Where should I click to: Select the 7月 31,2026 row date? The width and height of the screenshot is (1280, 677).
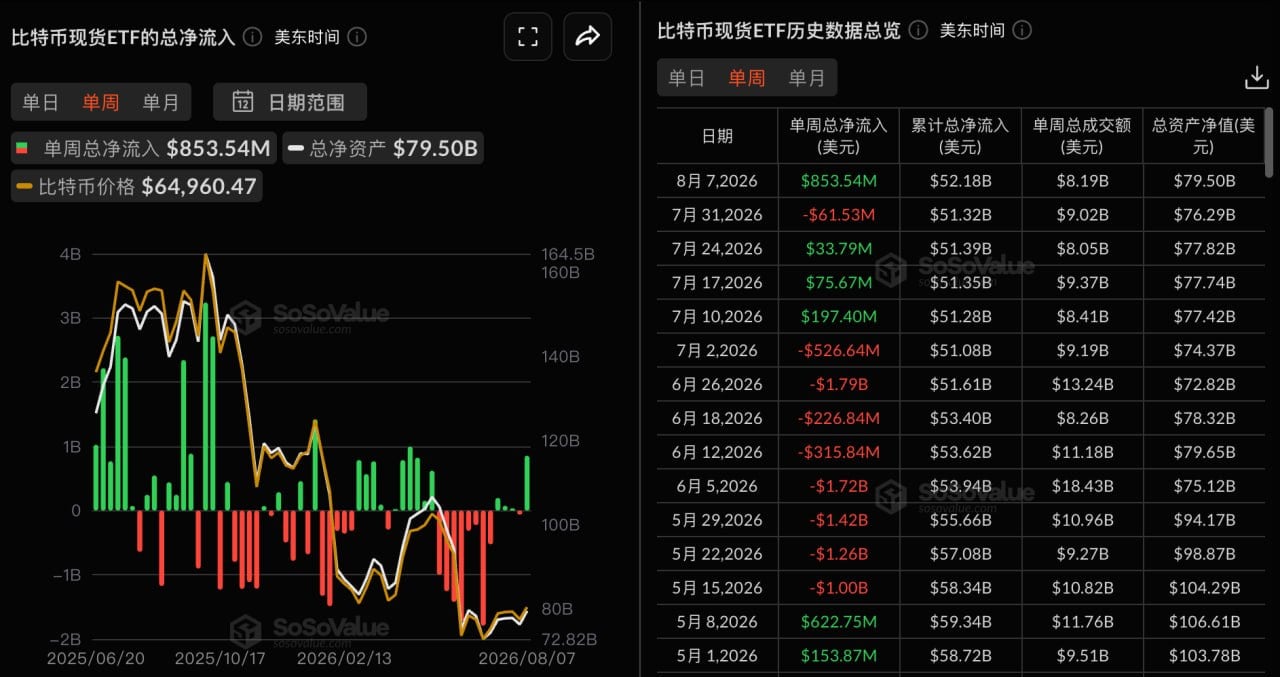717,215
